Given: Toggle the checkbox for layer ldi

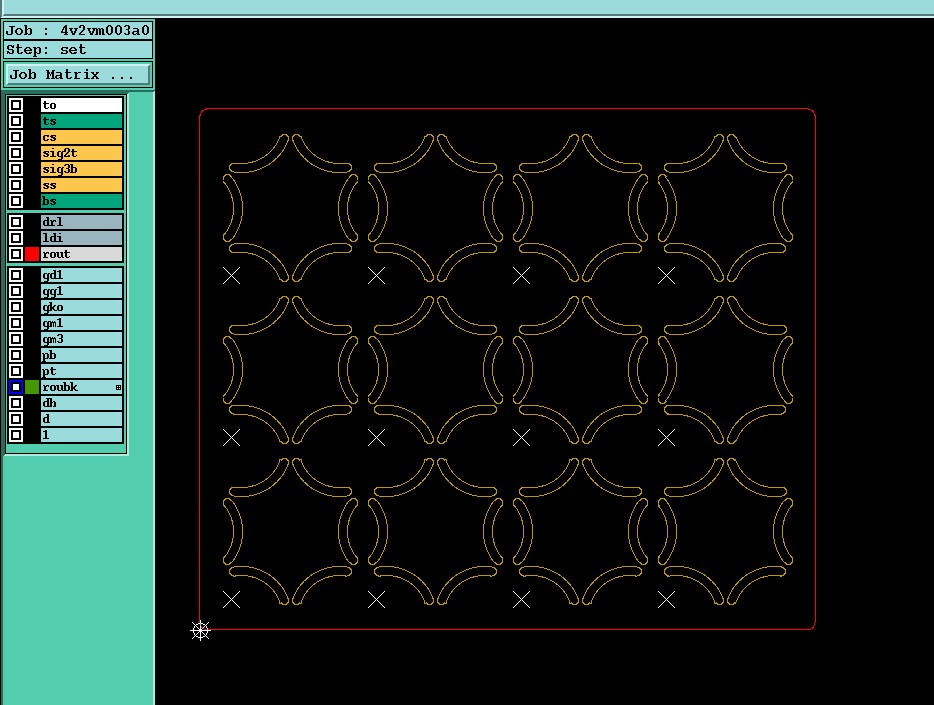Looking at the screenshot, I should pos(16,238).
